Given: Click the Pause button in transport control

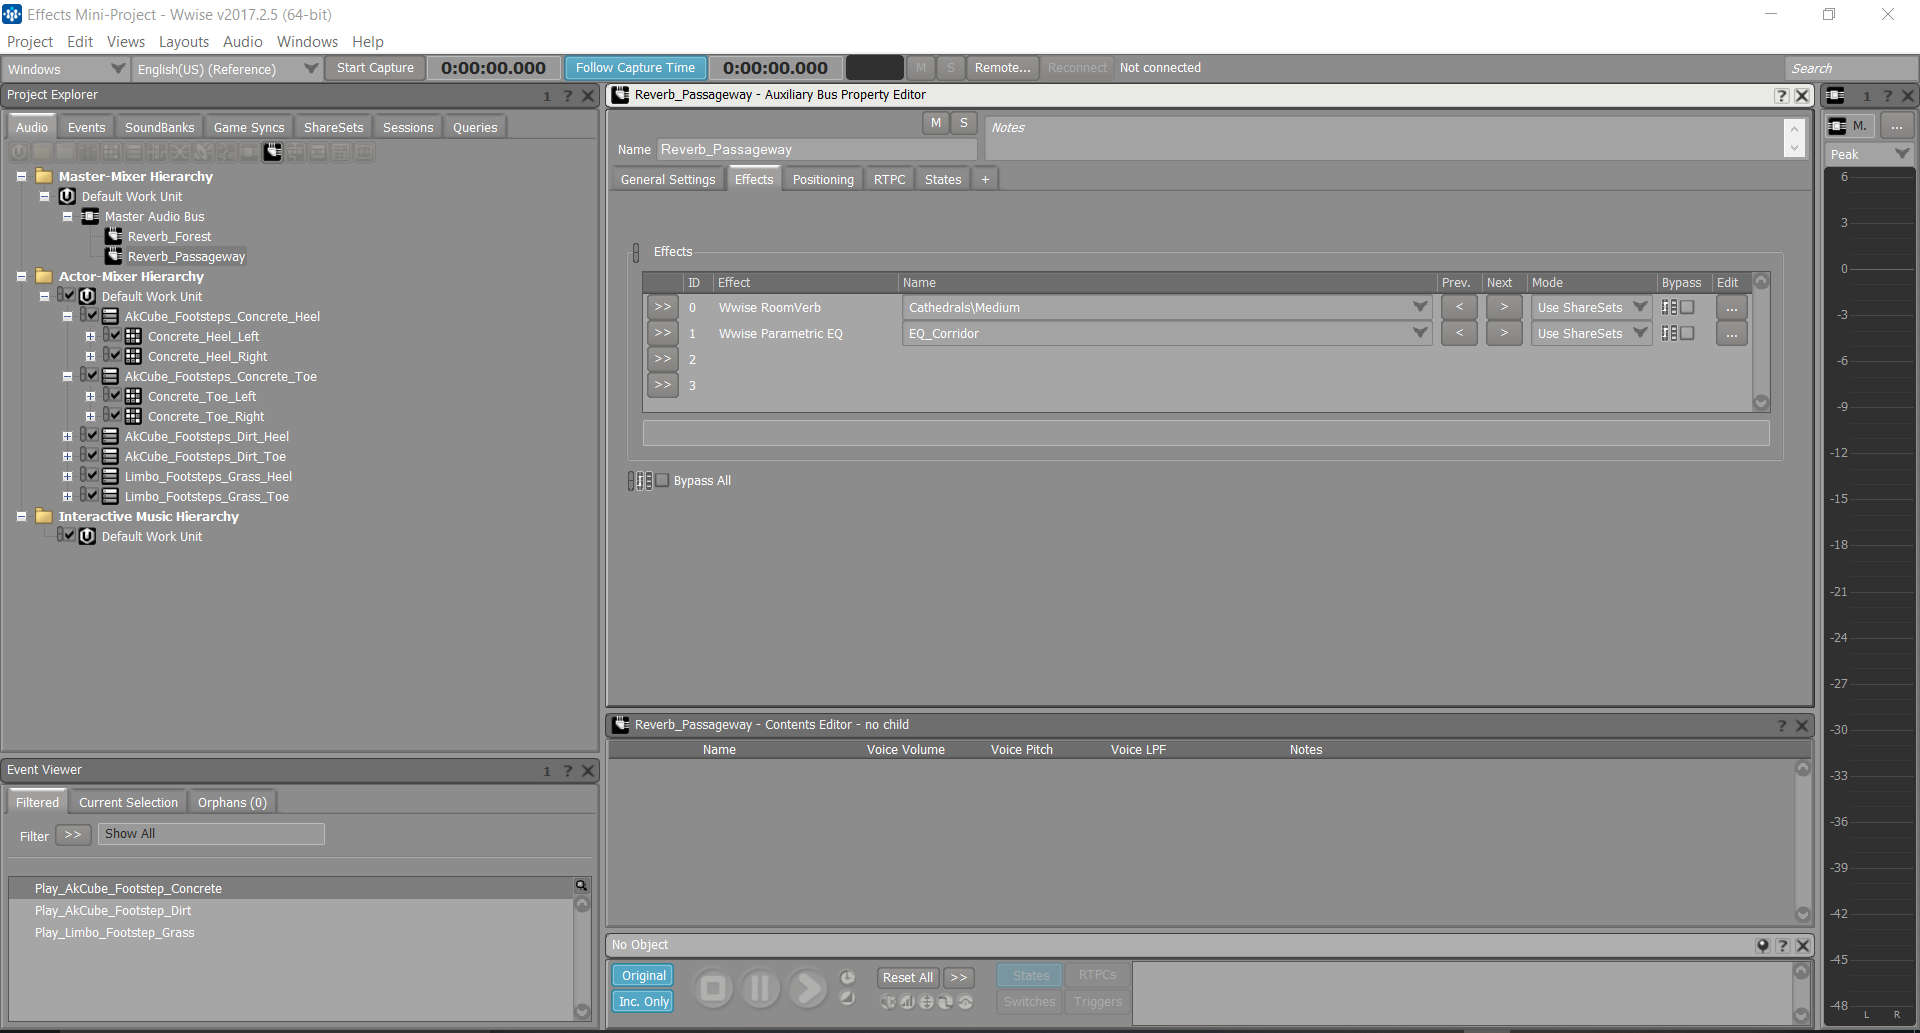Looking at the screenshot, I should point(760,989).
